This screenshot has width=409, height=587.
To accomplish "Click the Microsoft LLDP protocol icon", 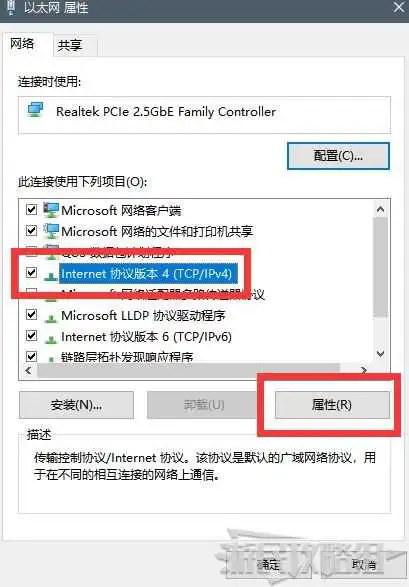I will pos(51,318).
